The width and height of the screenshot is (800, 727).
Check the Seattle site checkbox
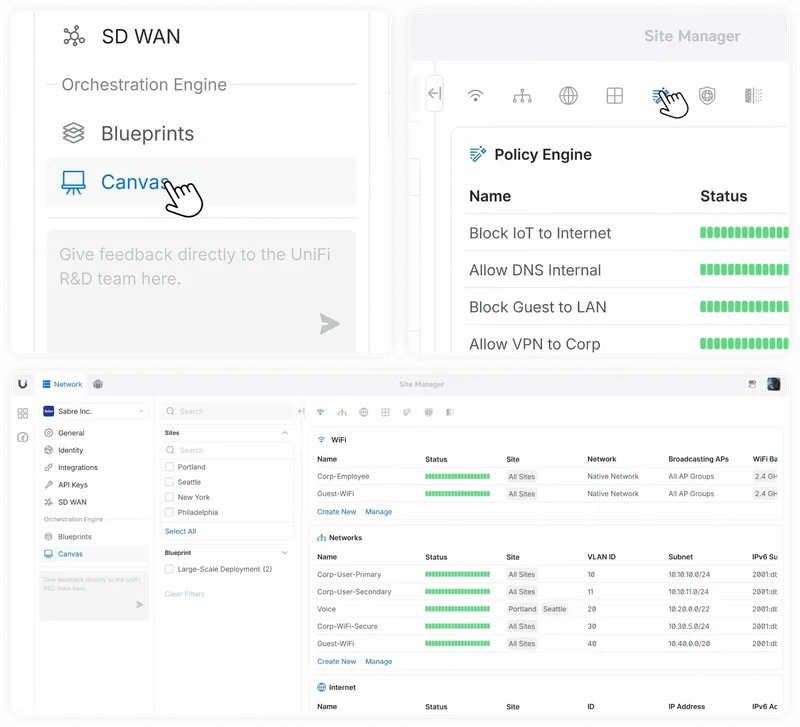169,482
